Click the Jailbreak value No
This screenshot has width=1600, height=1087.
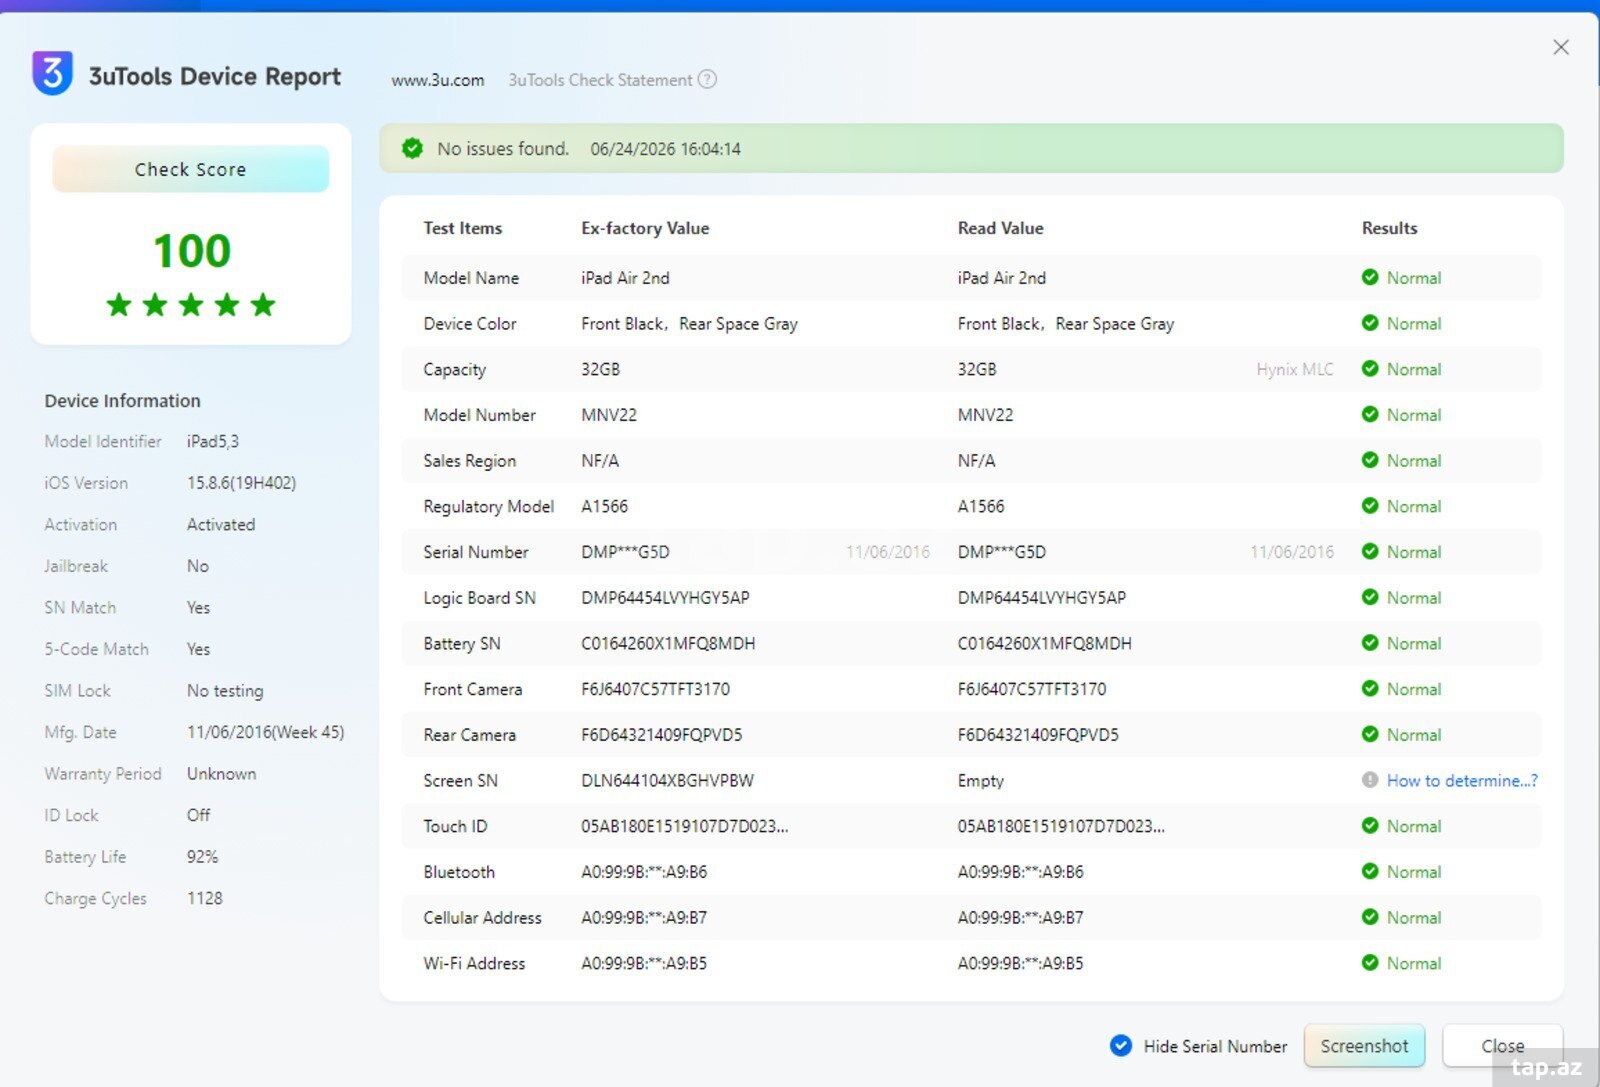(x=198, y=566)
